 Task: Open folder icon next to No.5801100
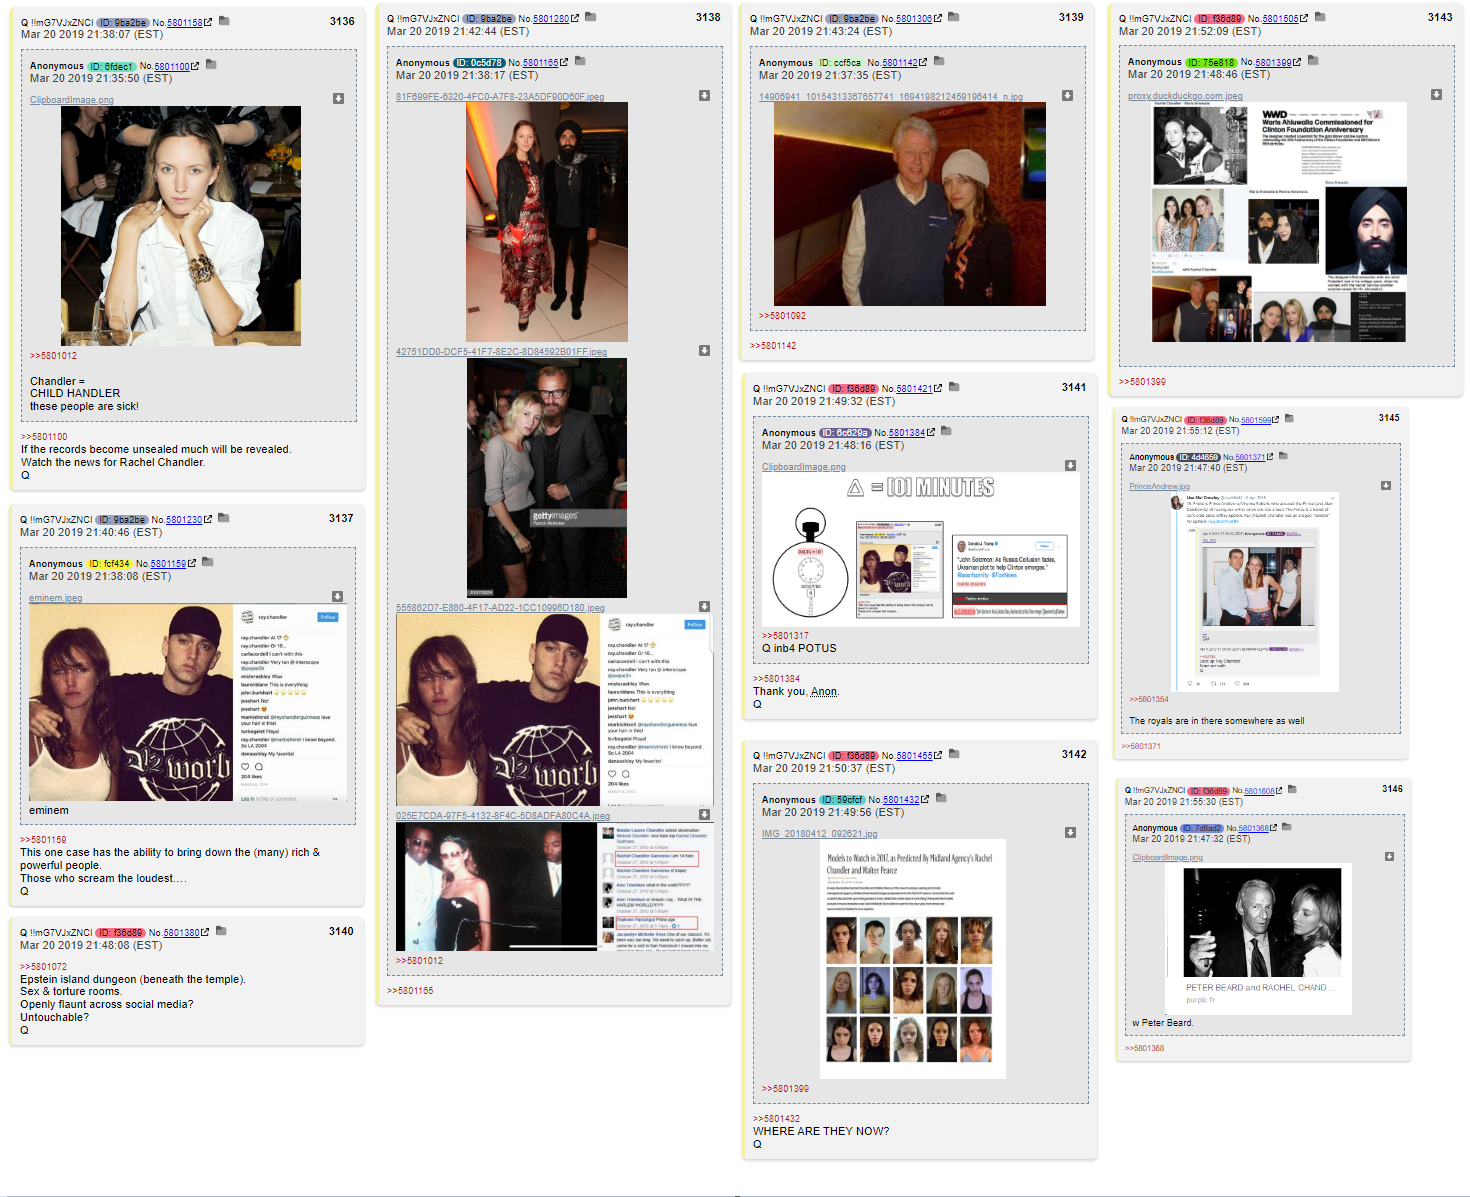pyautogui.click(x=211, y=65)
